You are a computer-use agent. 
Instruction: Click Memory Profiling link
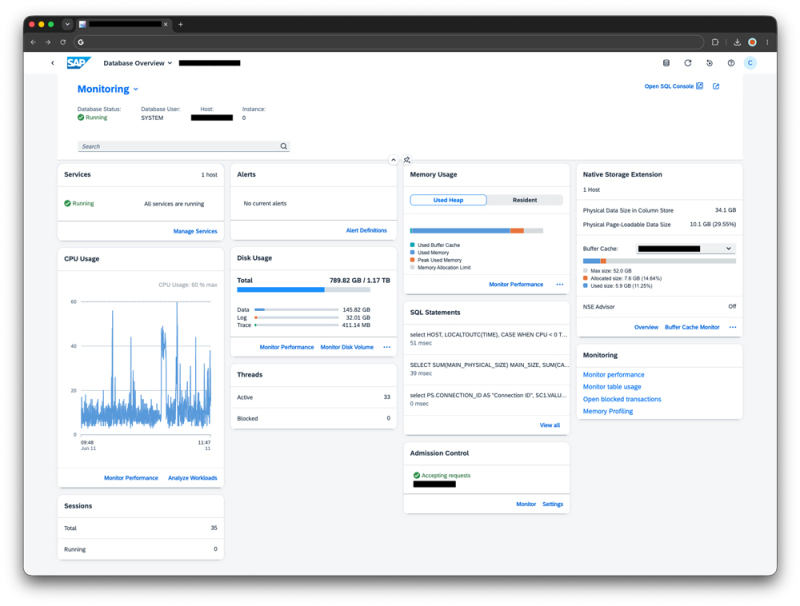tap(608, 411)
